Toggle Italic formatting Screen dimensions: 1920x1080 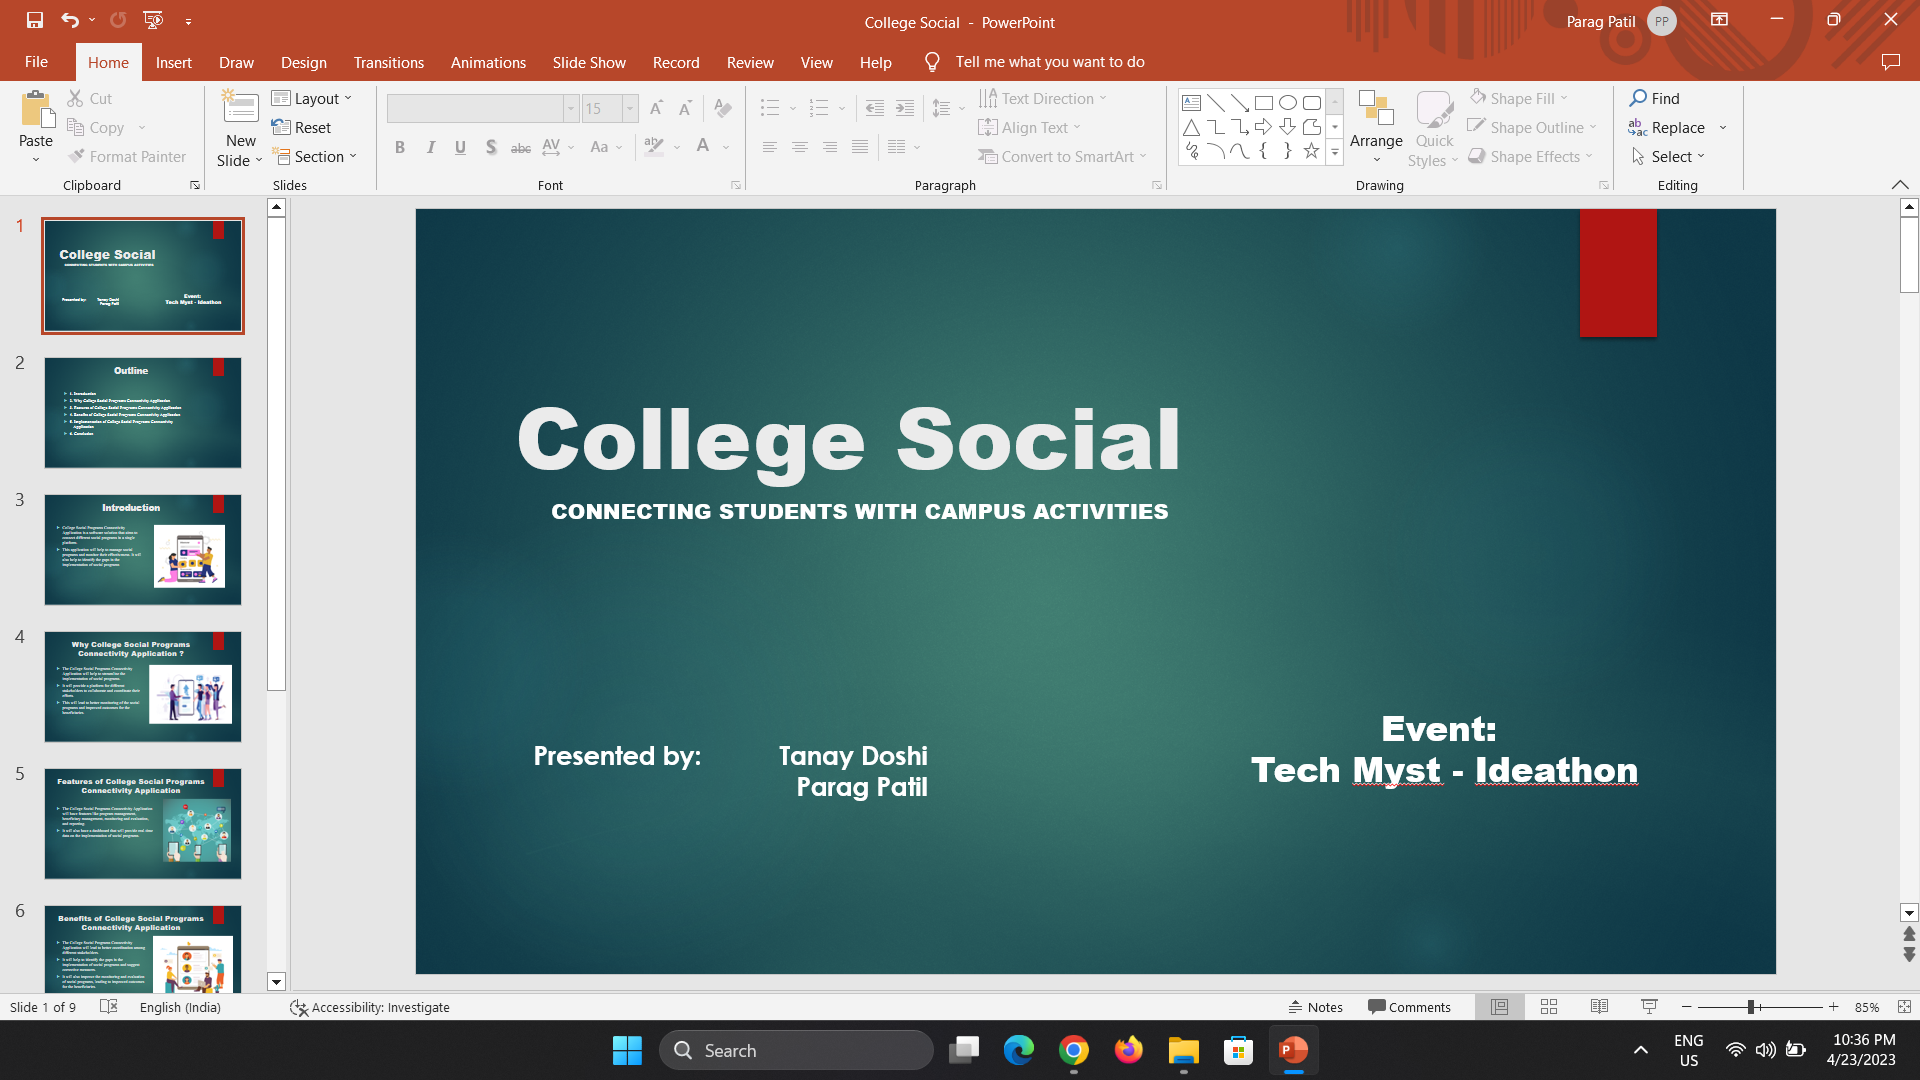(x=430, y=147)
